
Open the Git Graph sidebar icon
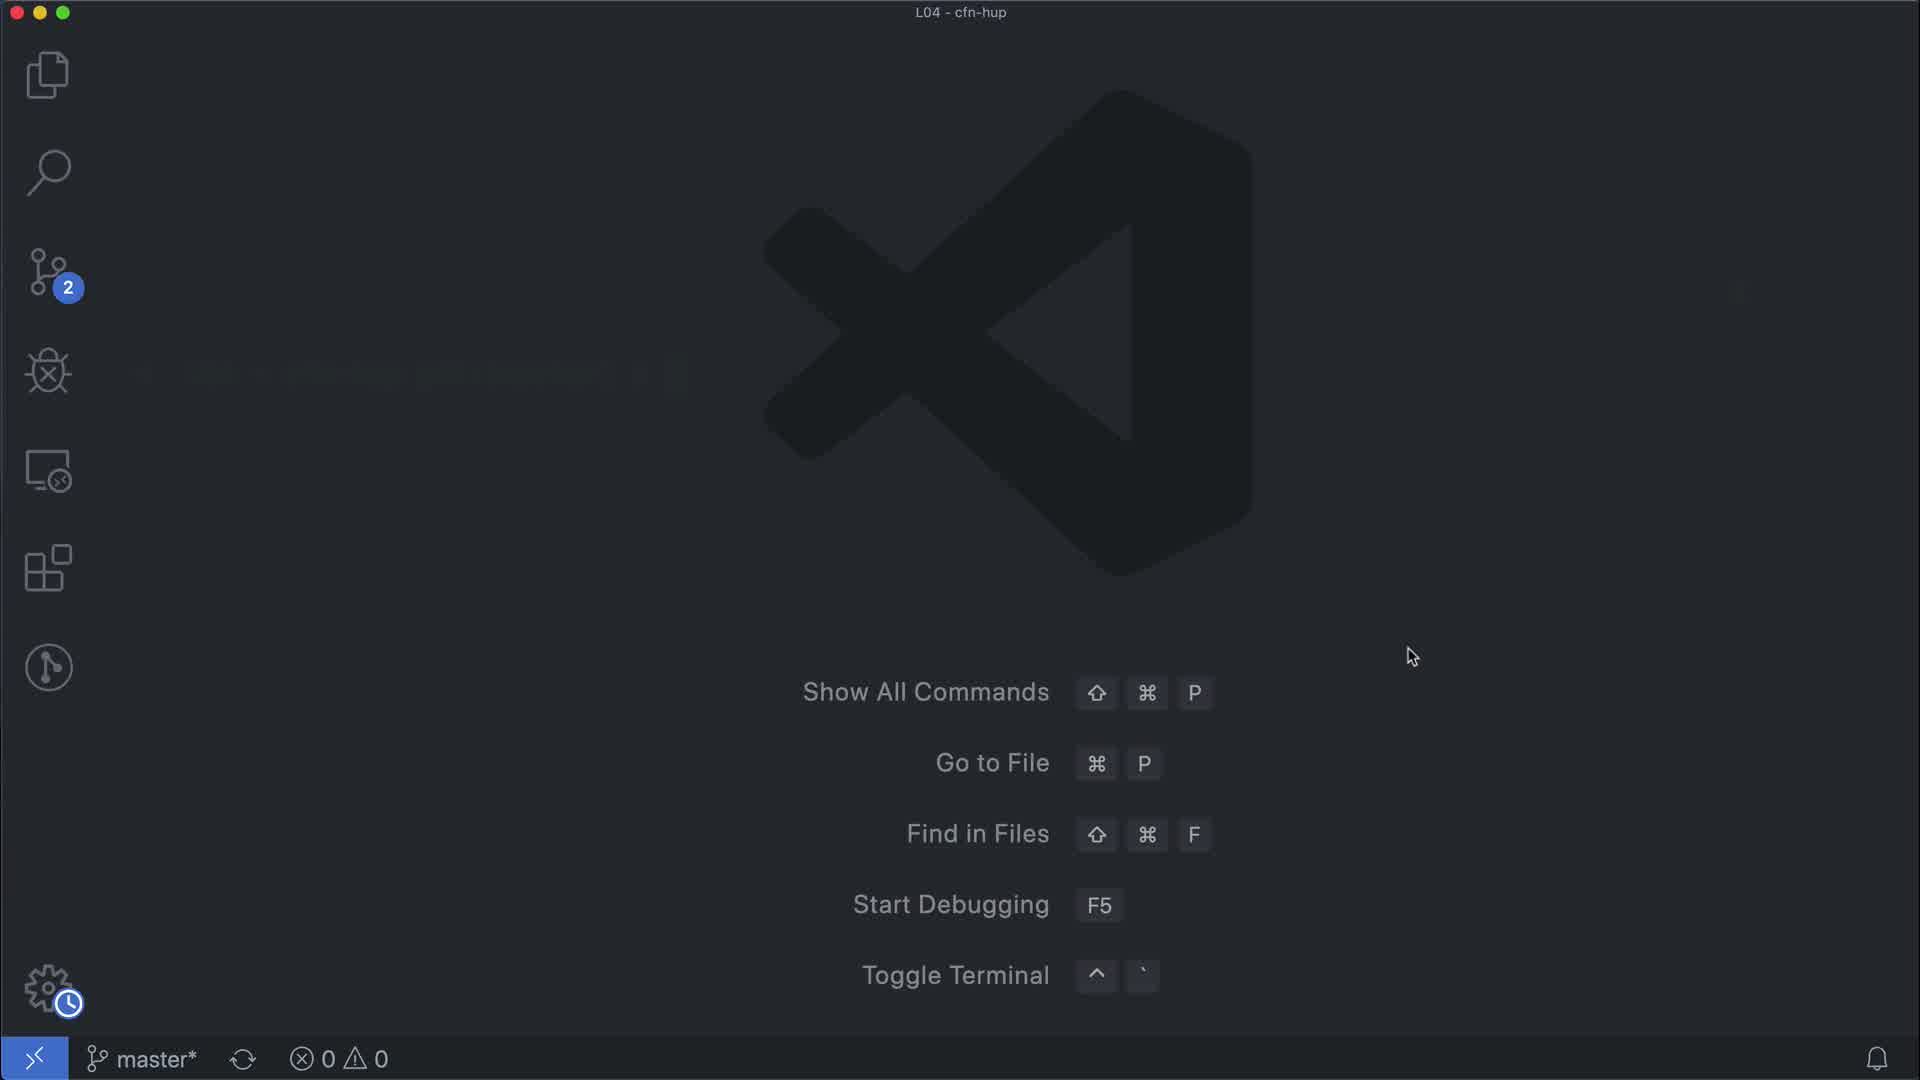coord(48,667)
